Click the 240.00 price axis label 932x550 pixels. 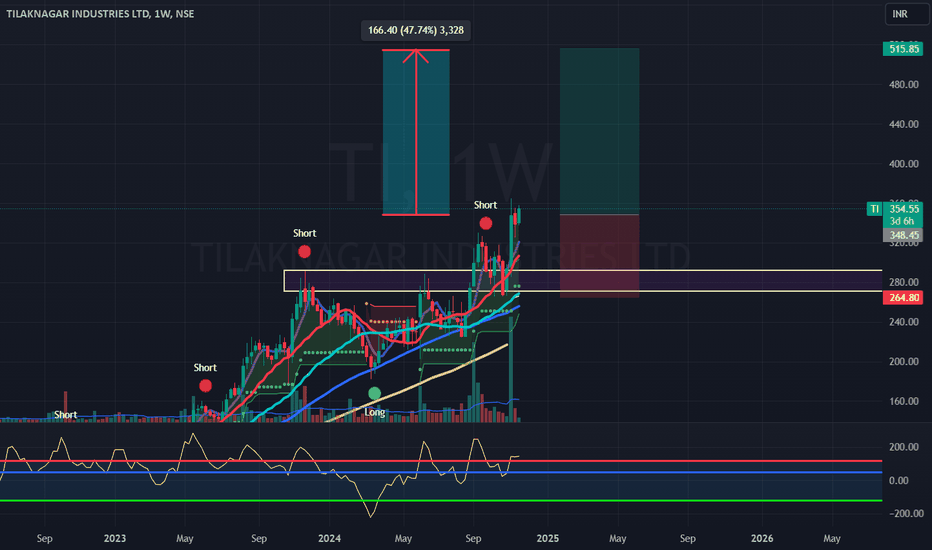(x=903, y=322)
